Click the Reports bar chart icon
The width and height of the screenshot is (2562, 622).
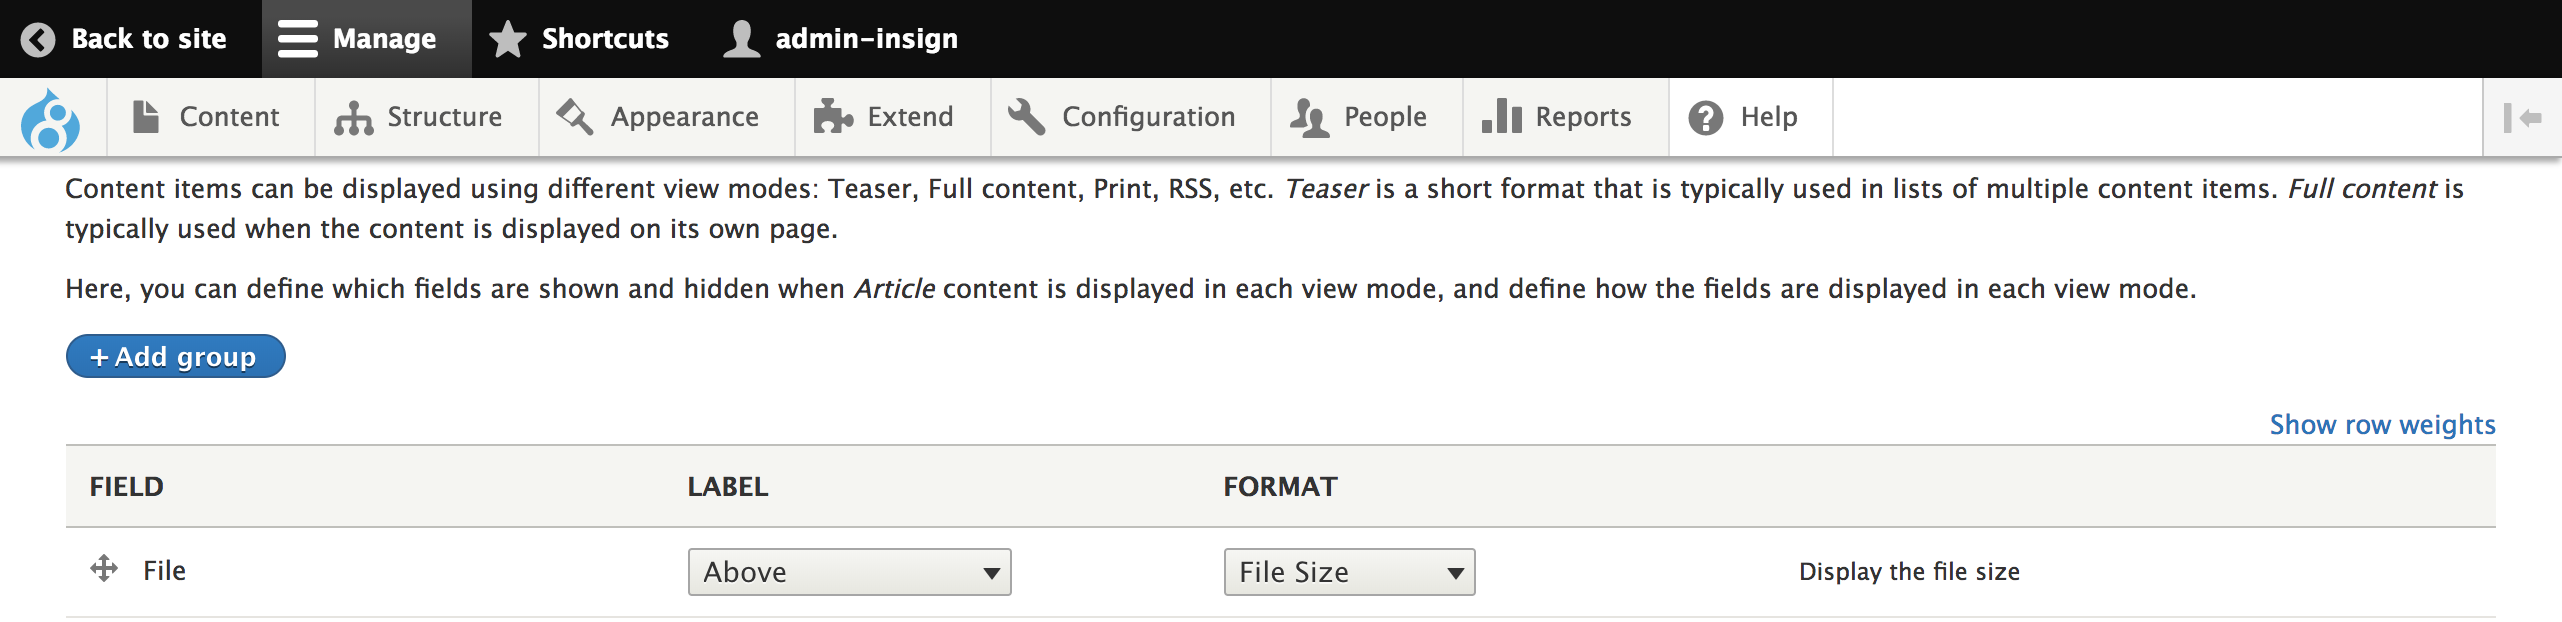click(x=1501, y=116)
